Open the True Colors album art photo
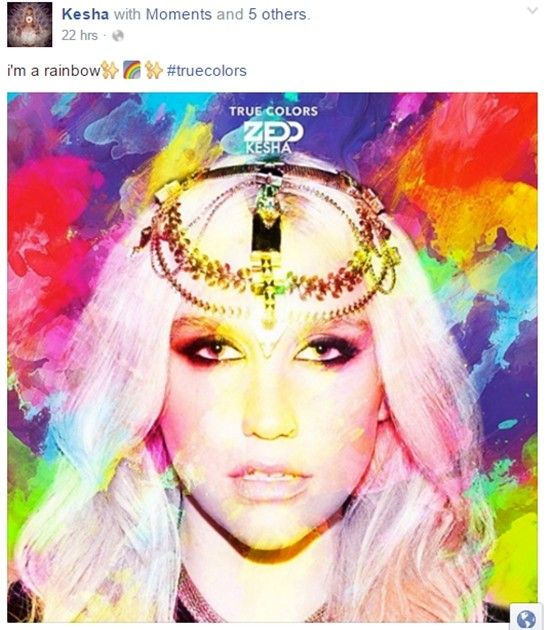This screenshot has height=630, width=550. (x=272, y=357)
